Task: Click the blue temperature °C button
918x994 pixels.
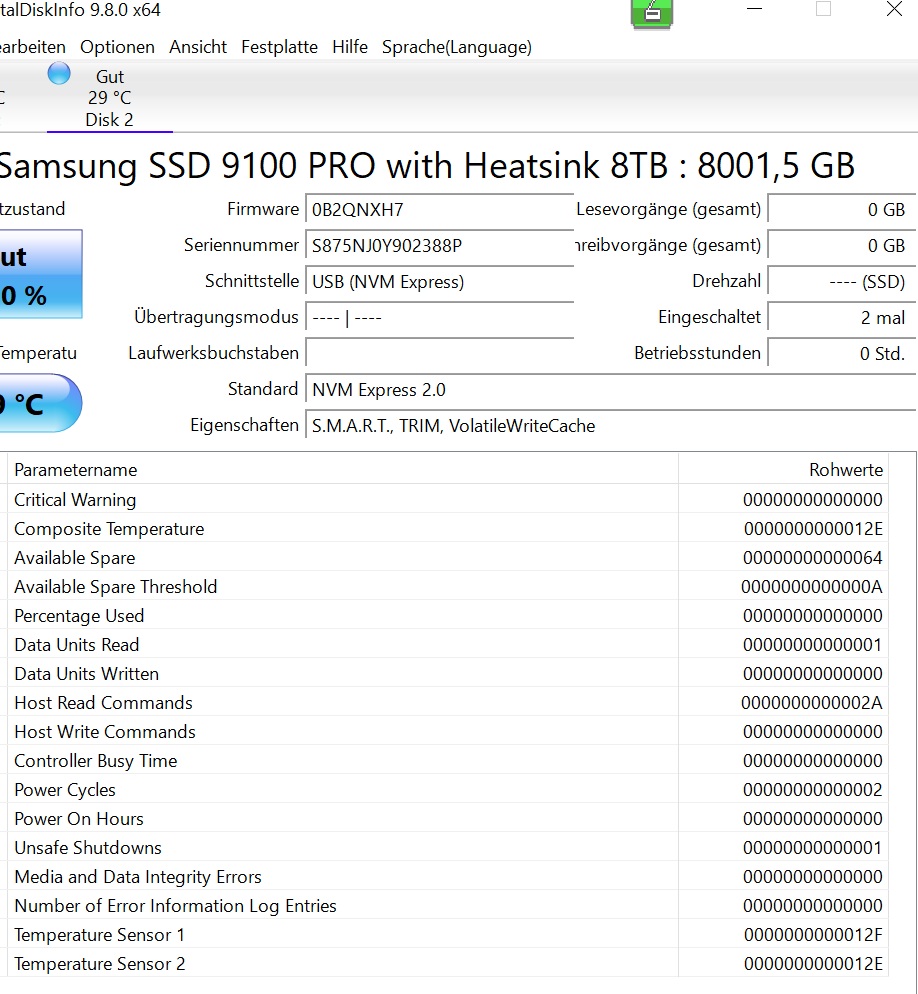Action: tap(40, 403)
